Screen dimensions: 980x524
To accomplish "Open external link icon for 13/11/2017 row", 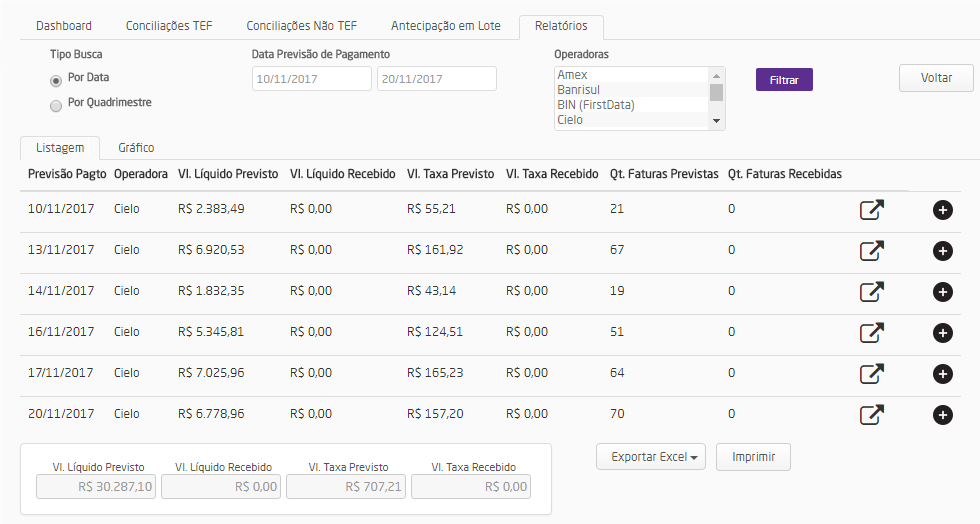I will point(872,251).
